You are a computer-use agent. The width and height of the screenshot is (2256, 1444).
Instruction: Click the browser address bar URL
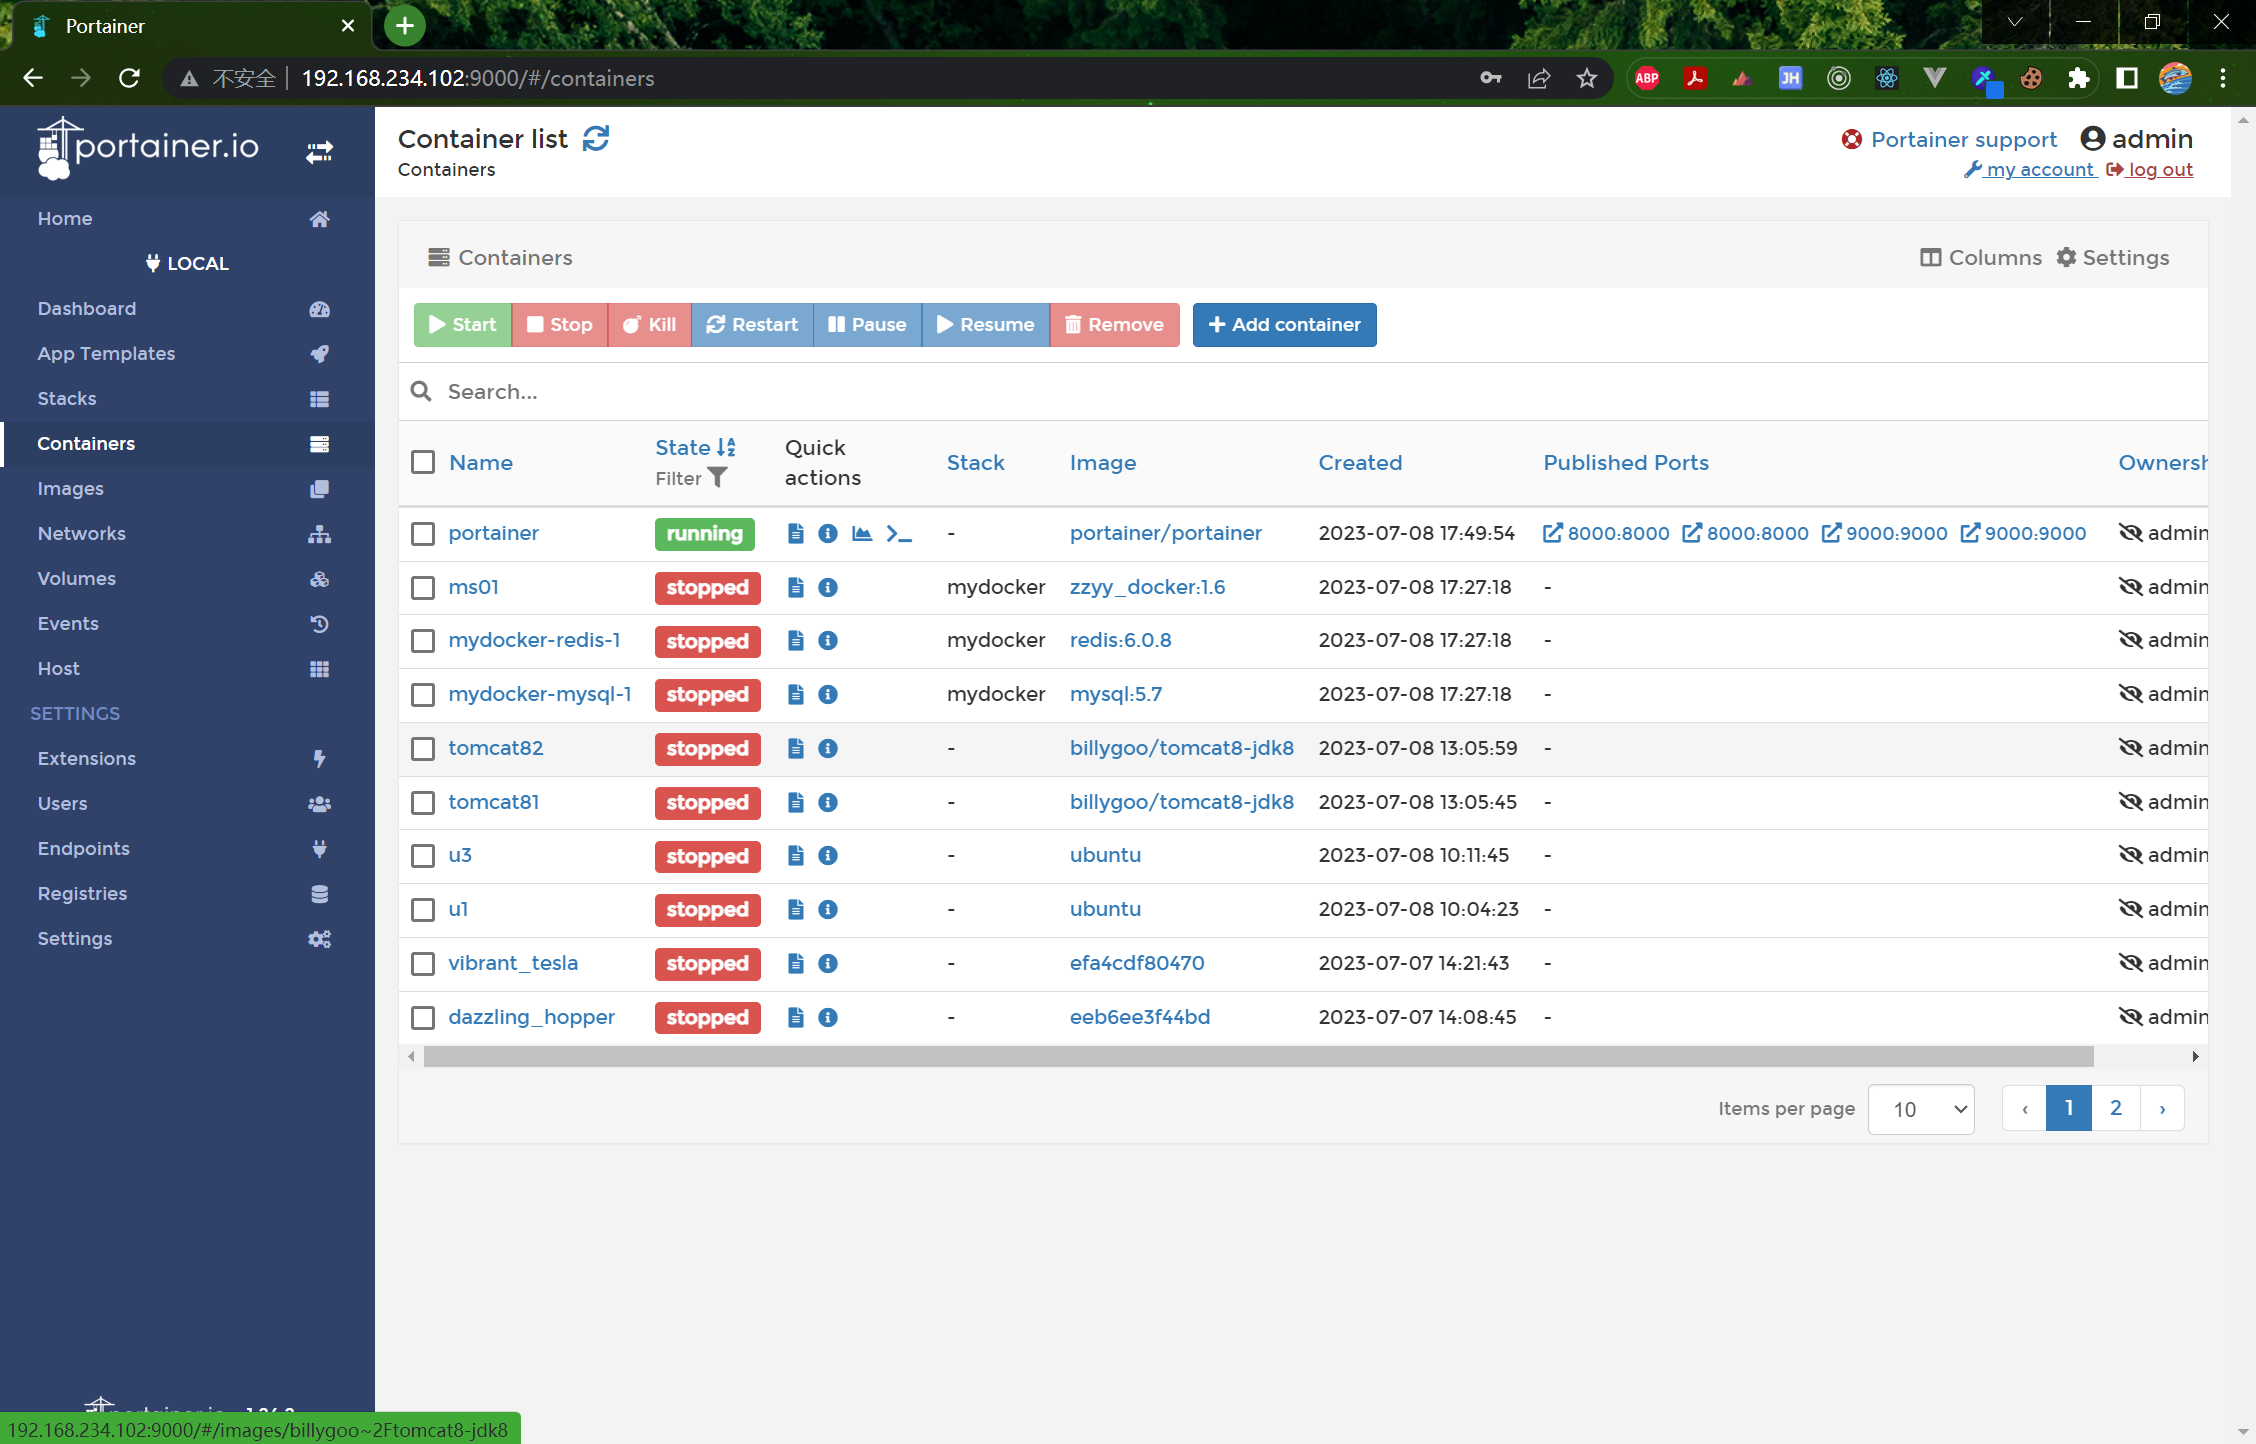[478, 78]
